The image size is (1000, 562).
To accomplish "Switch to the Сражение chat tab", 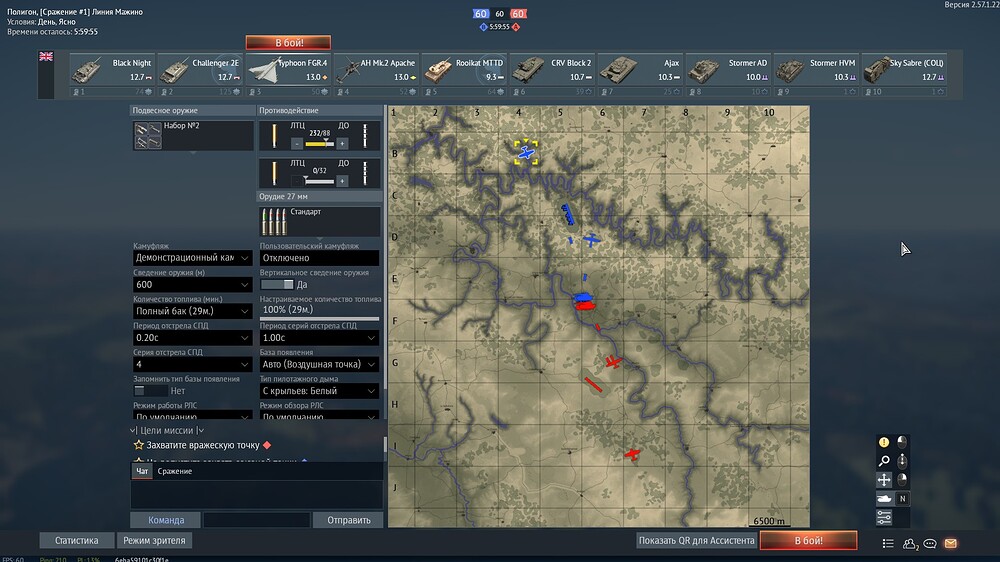I will 175,471.
